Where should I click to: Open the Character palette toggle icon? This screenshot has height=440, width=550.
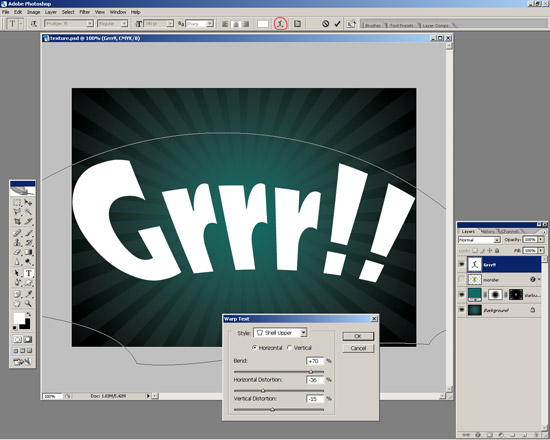[297, 24]
